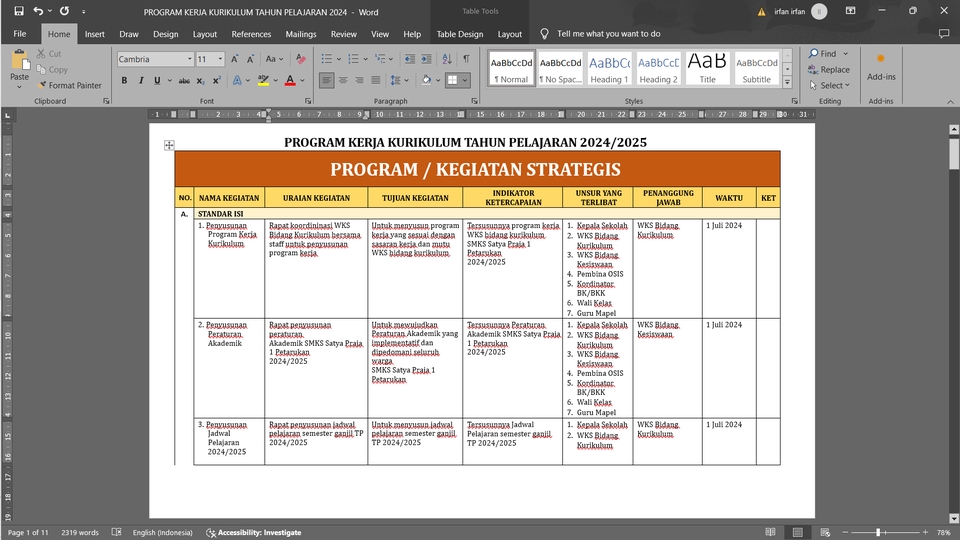Click the vertical scrollbar thumb
The height and width of the screenshot is (540, 960).
coord(954,153)
